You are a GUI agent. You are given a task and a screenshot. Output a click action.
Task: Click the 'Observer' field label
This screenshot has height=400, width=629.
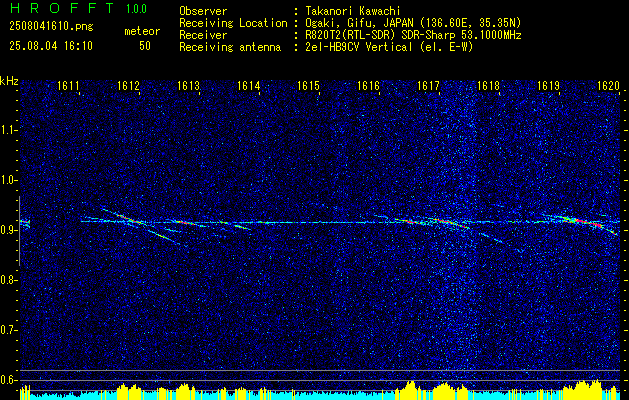click(203, 11)
